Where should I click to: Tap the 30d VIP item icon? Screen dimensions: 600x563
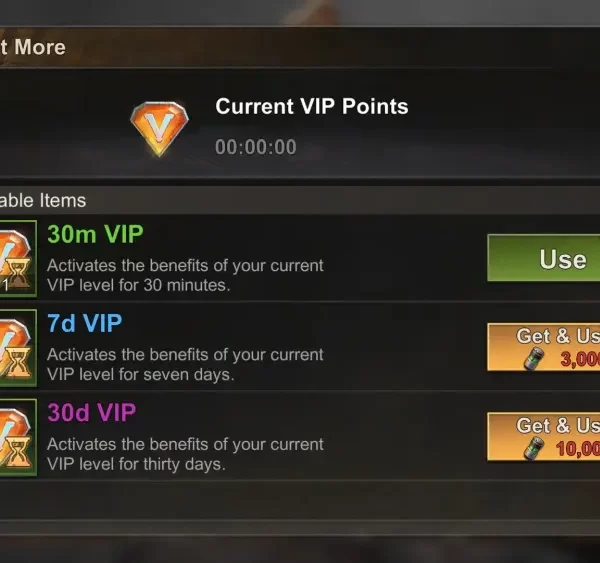click(x=18, y=437)
